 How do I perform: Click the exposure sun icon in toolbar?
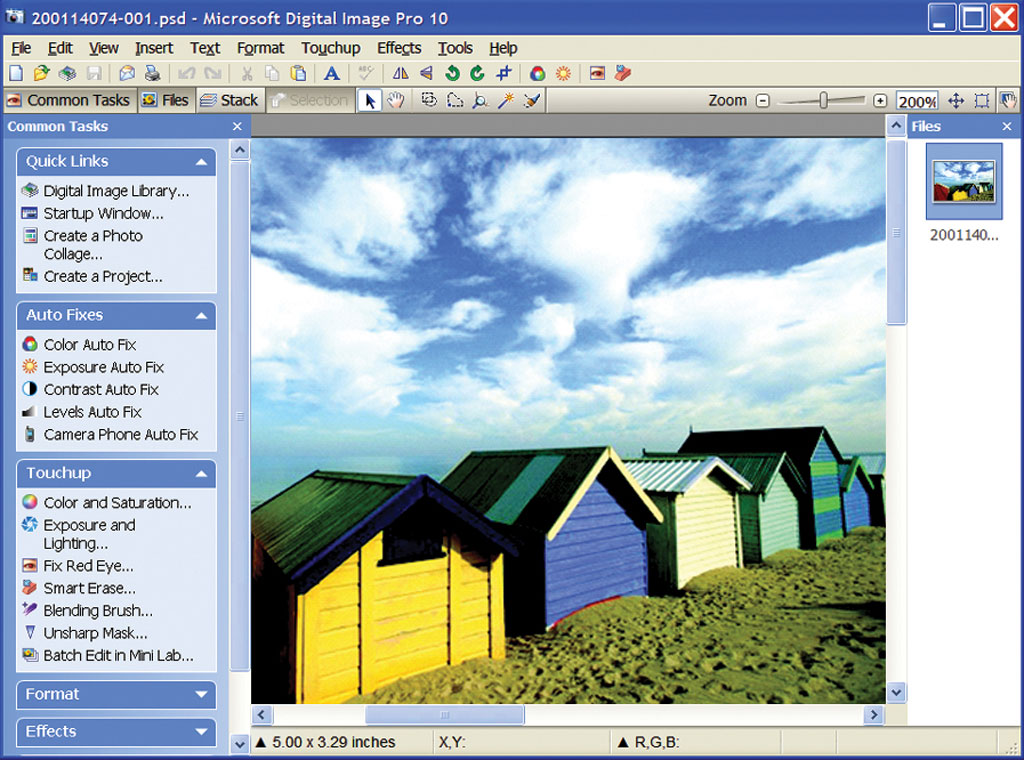click(563, 73)
